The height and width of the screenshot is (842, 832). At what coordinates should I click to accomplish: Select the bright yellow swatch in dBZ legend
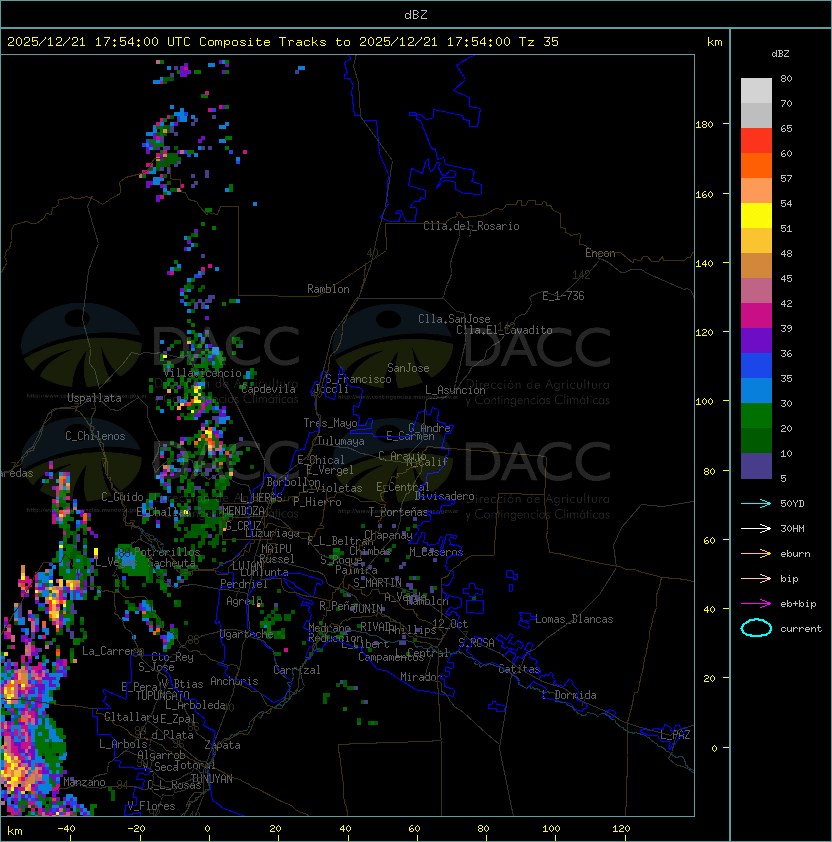756,215
